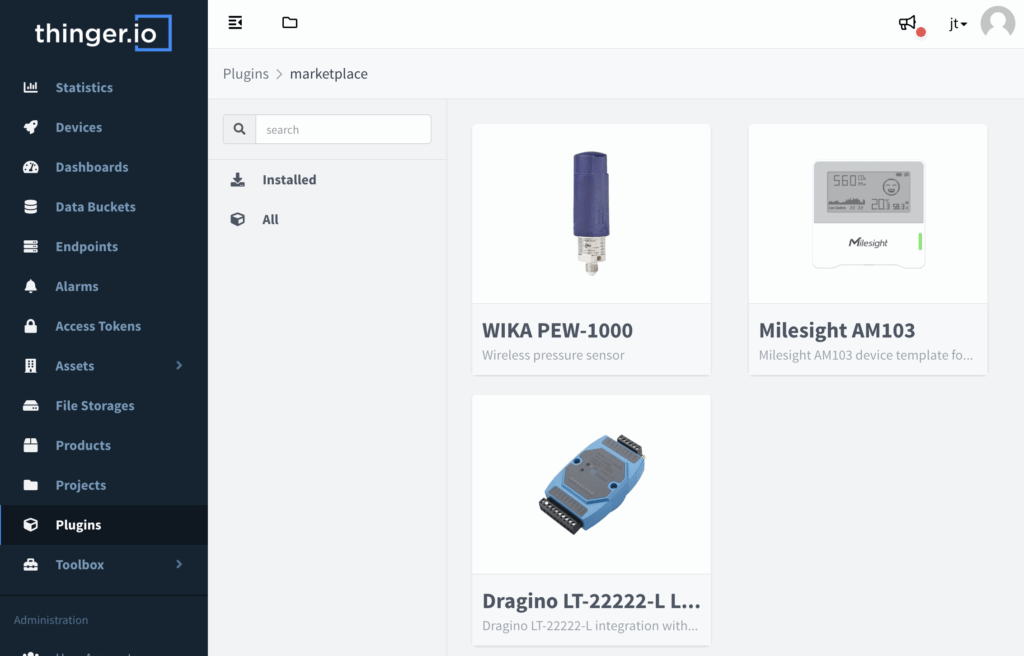Click the Dashboards gauge icon

click(31, 167)
